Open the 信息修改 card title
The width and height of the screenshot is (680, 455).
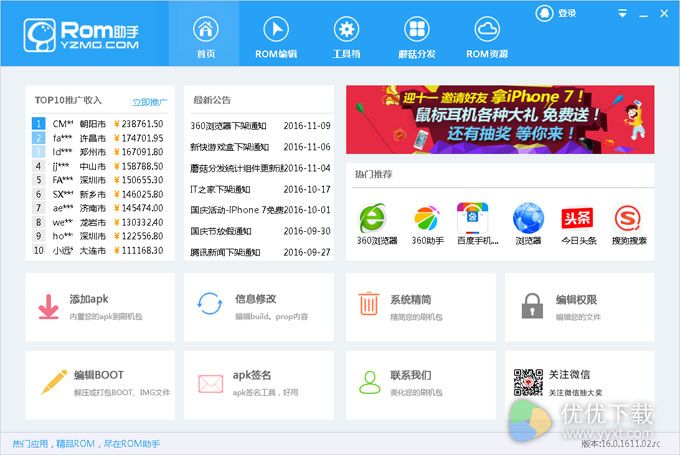(x=255, y=299)
